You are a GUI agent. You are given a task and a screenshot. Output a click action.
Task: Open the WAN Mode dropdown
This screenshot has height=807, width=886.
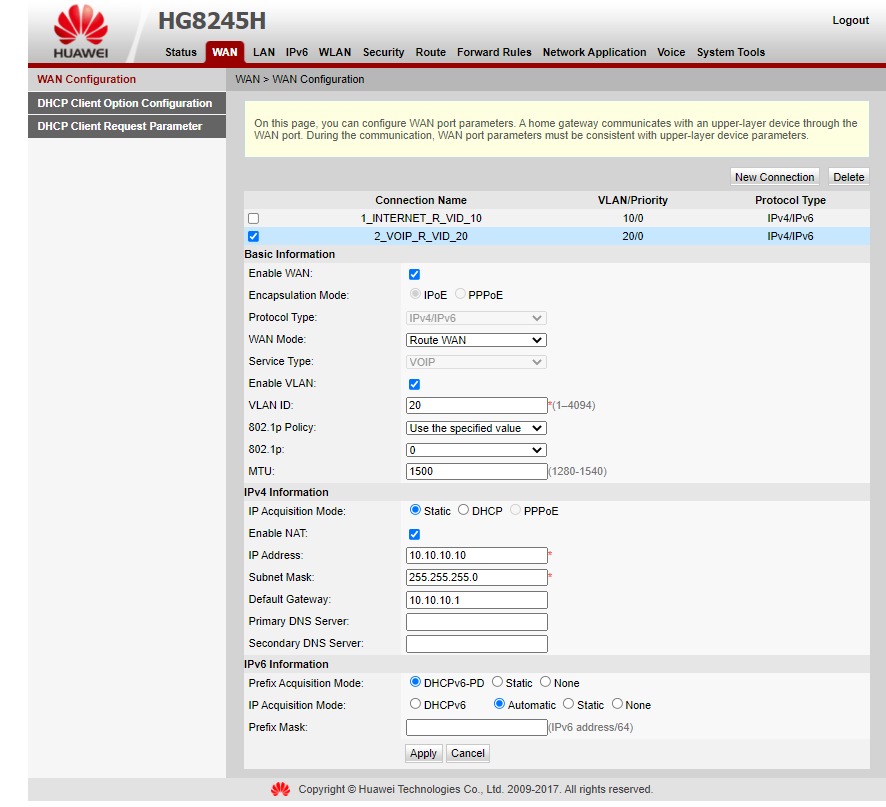click(476, 340)
